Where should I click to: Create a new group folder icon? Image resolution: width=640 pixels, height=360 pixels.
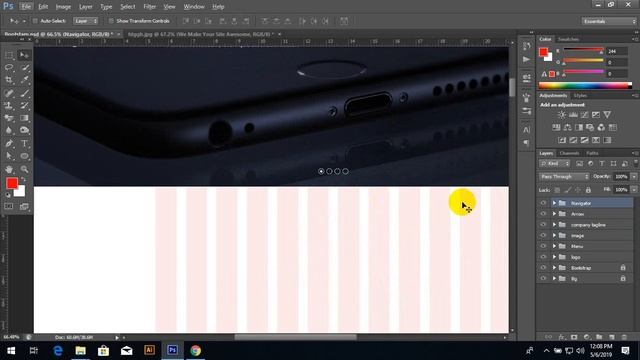point(599,337)
